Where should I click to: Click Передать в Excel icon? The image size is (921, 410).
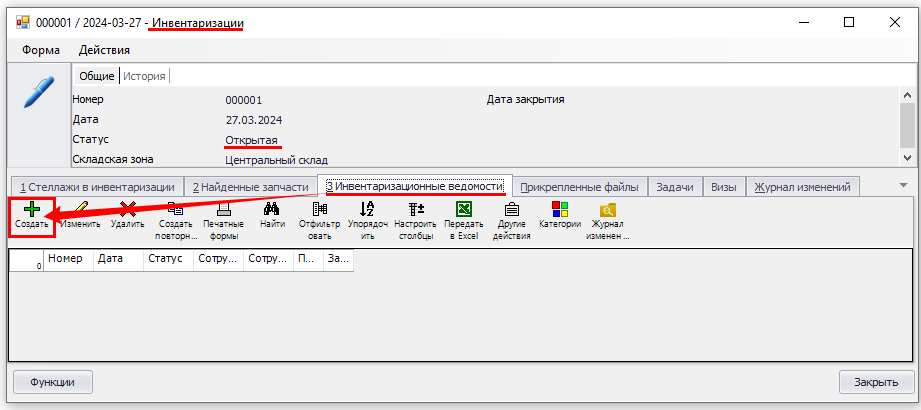(463, 210)
